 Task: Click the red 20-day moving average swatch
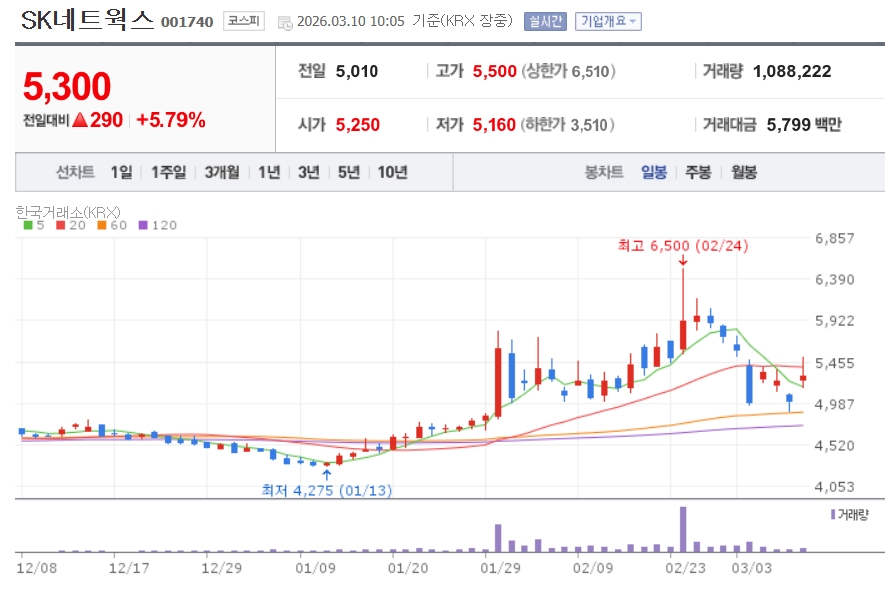pyautogui.click(x=61, y=225)
